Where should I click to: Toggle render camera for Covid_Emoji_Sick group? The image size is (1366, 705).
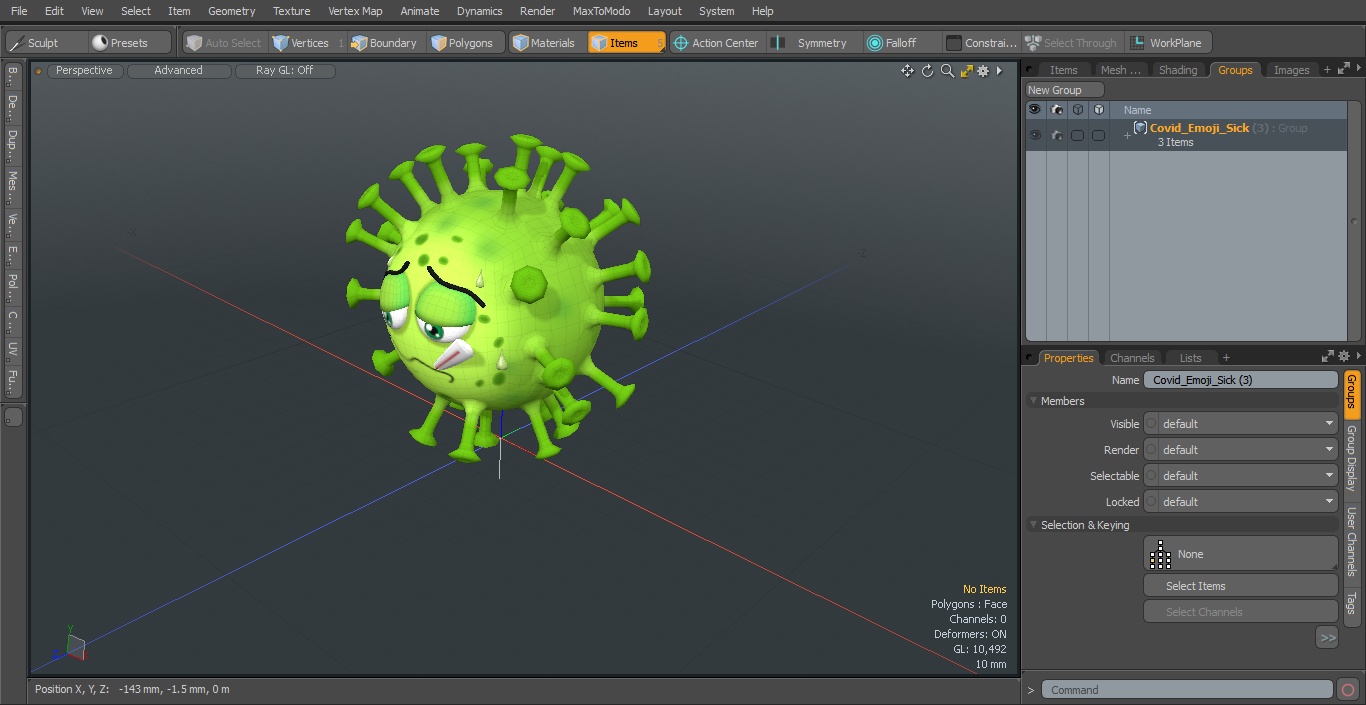coord(1056,135)
